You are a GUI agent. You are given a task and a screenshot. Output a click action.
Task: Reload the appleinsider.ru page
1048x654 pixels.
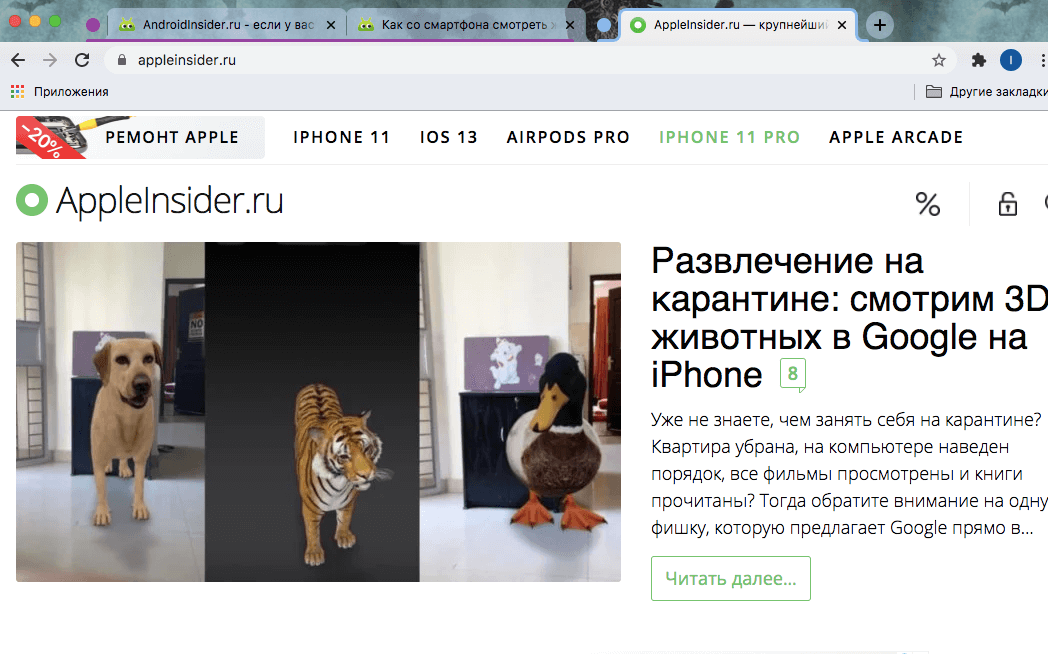click(x=82, y=60)
